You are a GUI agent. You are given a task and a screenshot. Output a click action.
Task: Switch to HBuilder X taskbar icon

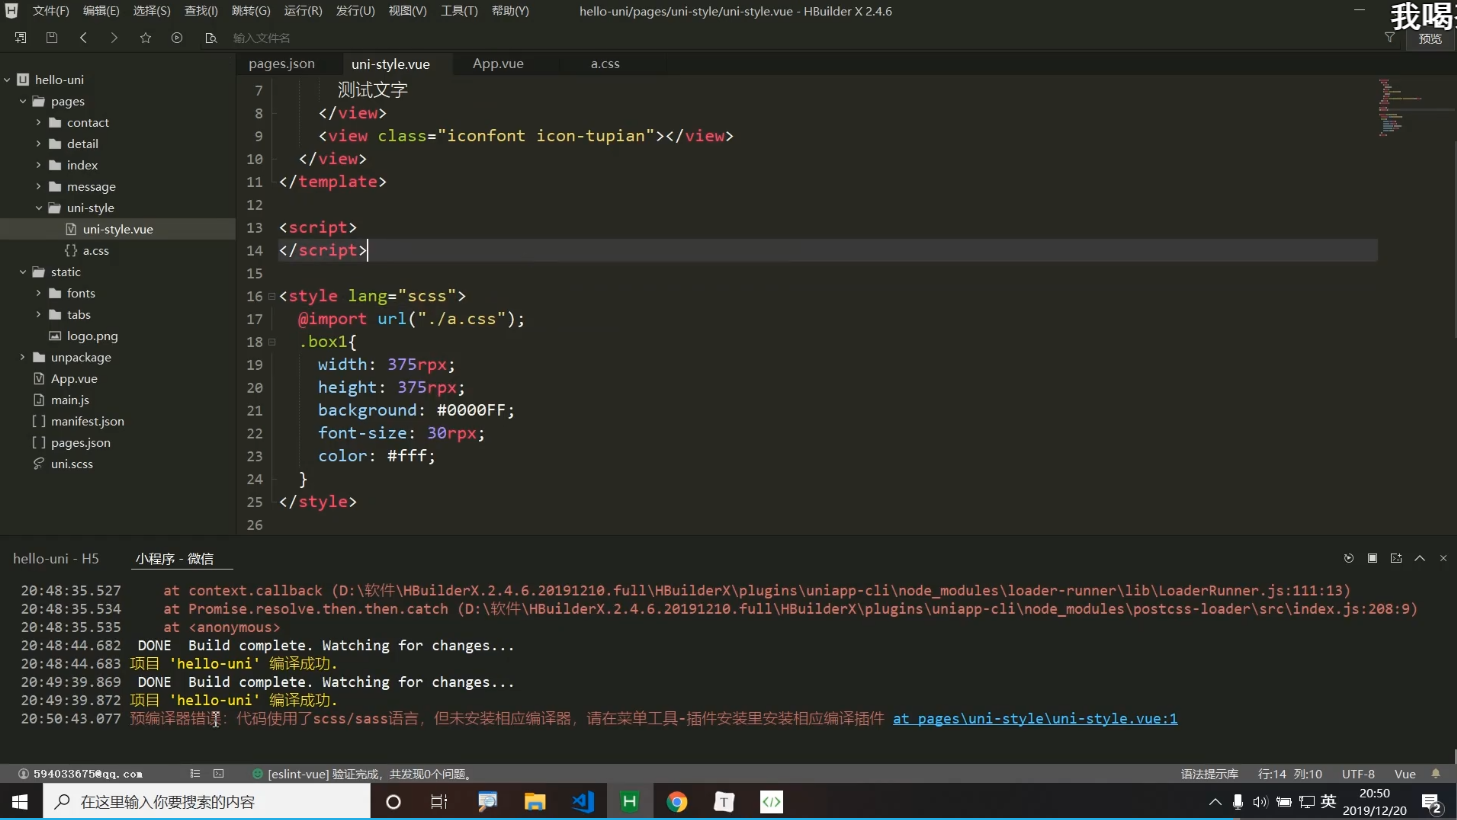pyautogui.click(x=630, y=802)
